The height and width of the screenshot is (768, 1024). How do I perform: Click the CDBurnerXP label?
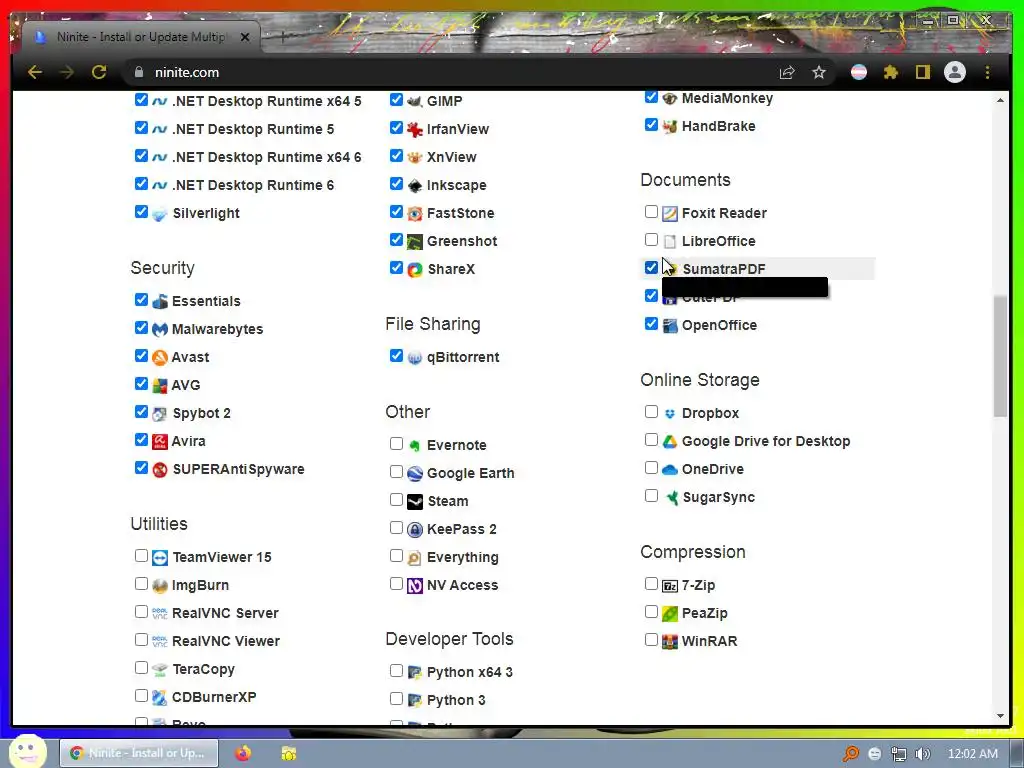214,697
